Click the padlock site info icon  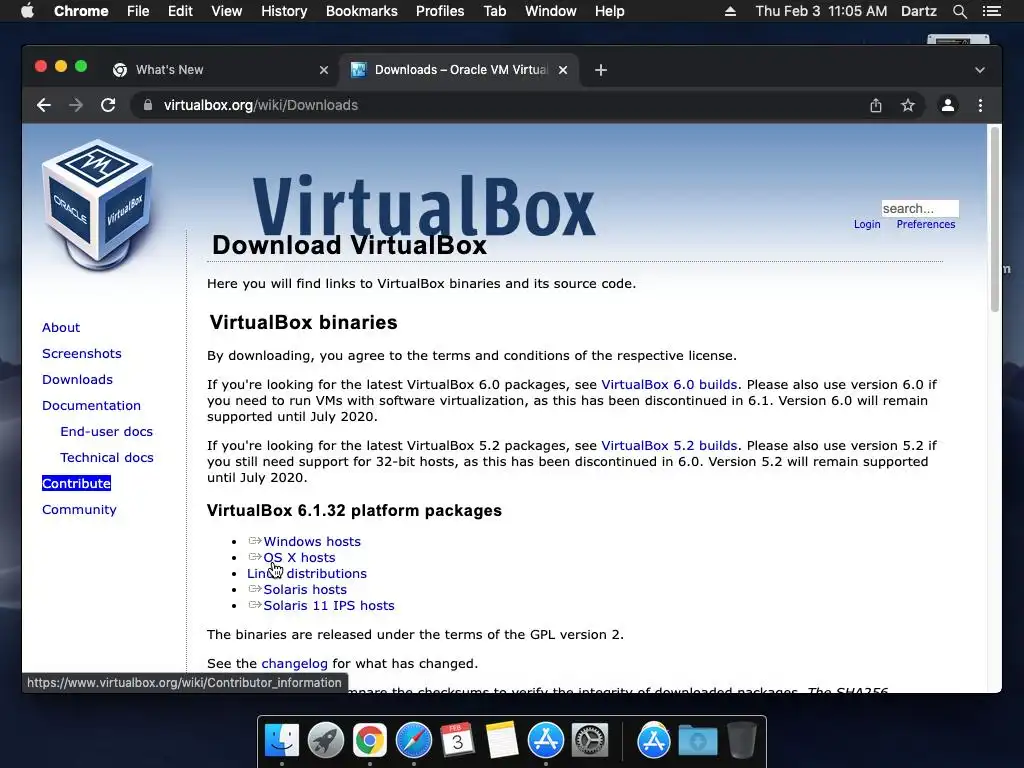(148, 105)
